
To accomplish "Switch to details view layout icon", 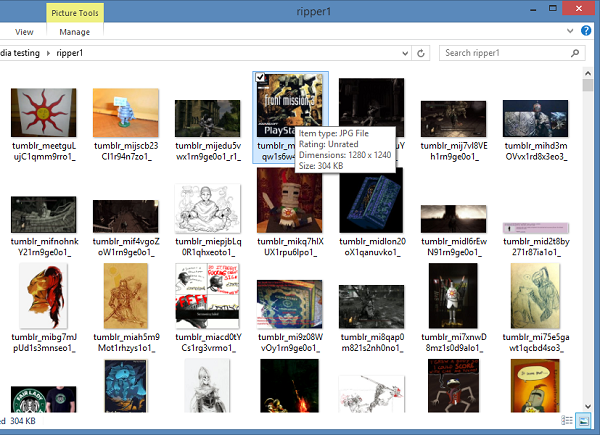I will (567, 420).
